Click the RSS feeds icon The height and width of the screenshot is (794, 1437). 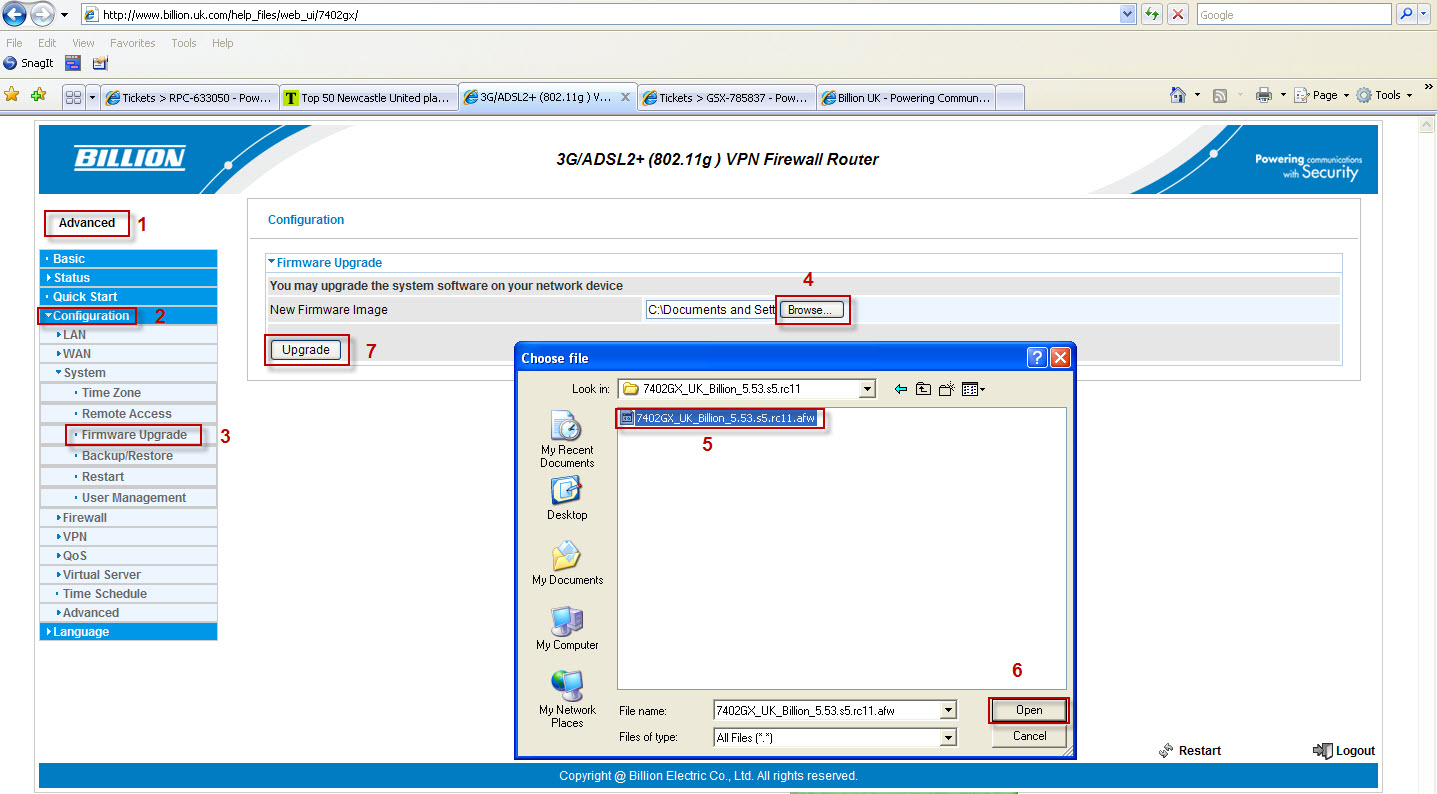click(1220, 95)
